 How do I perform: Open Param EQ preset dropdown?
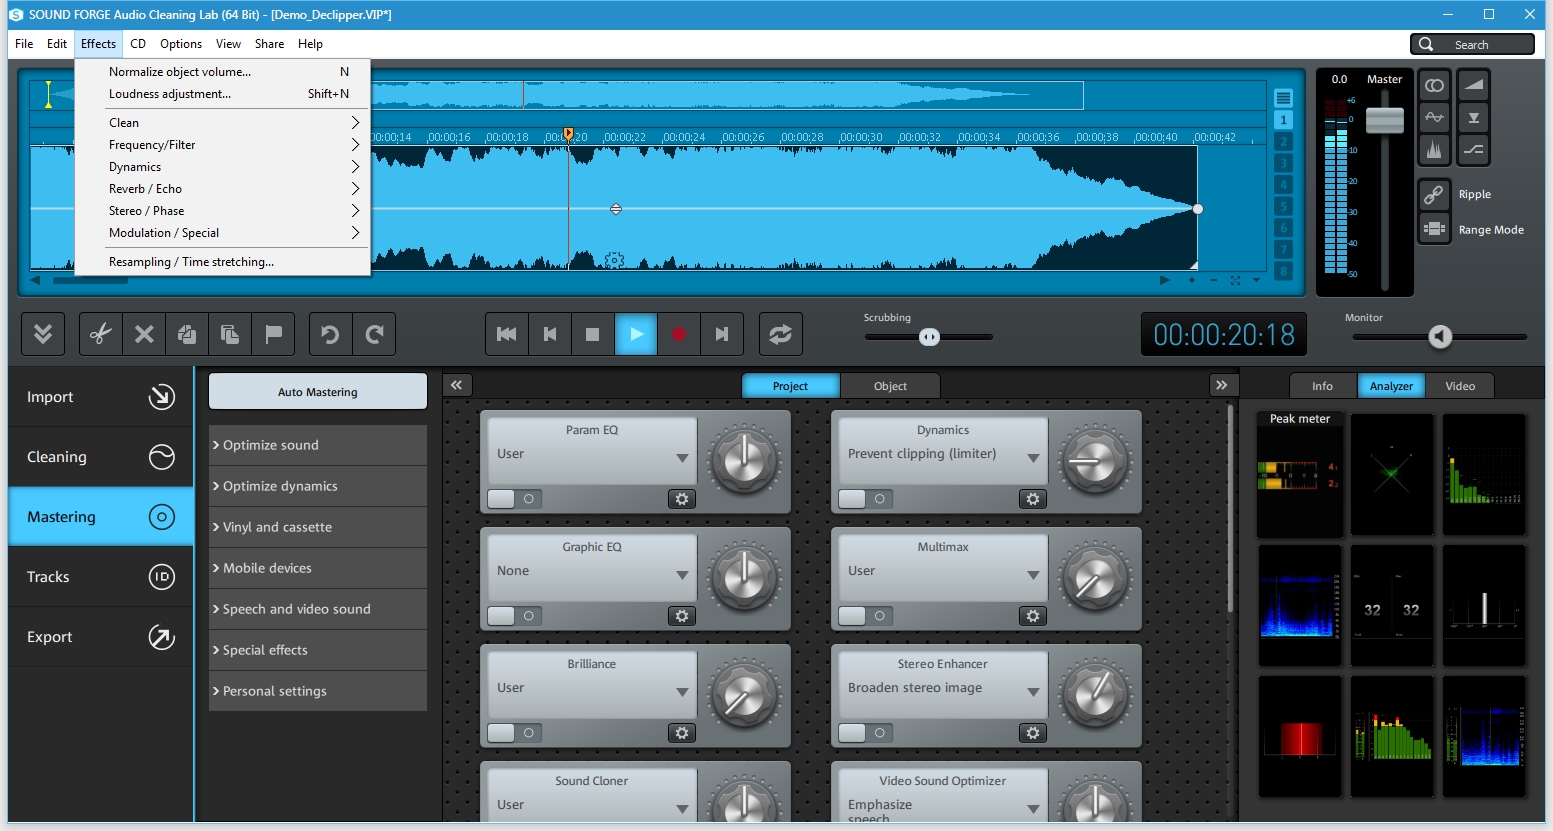(682, 458)
